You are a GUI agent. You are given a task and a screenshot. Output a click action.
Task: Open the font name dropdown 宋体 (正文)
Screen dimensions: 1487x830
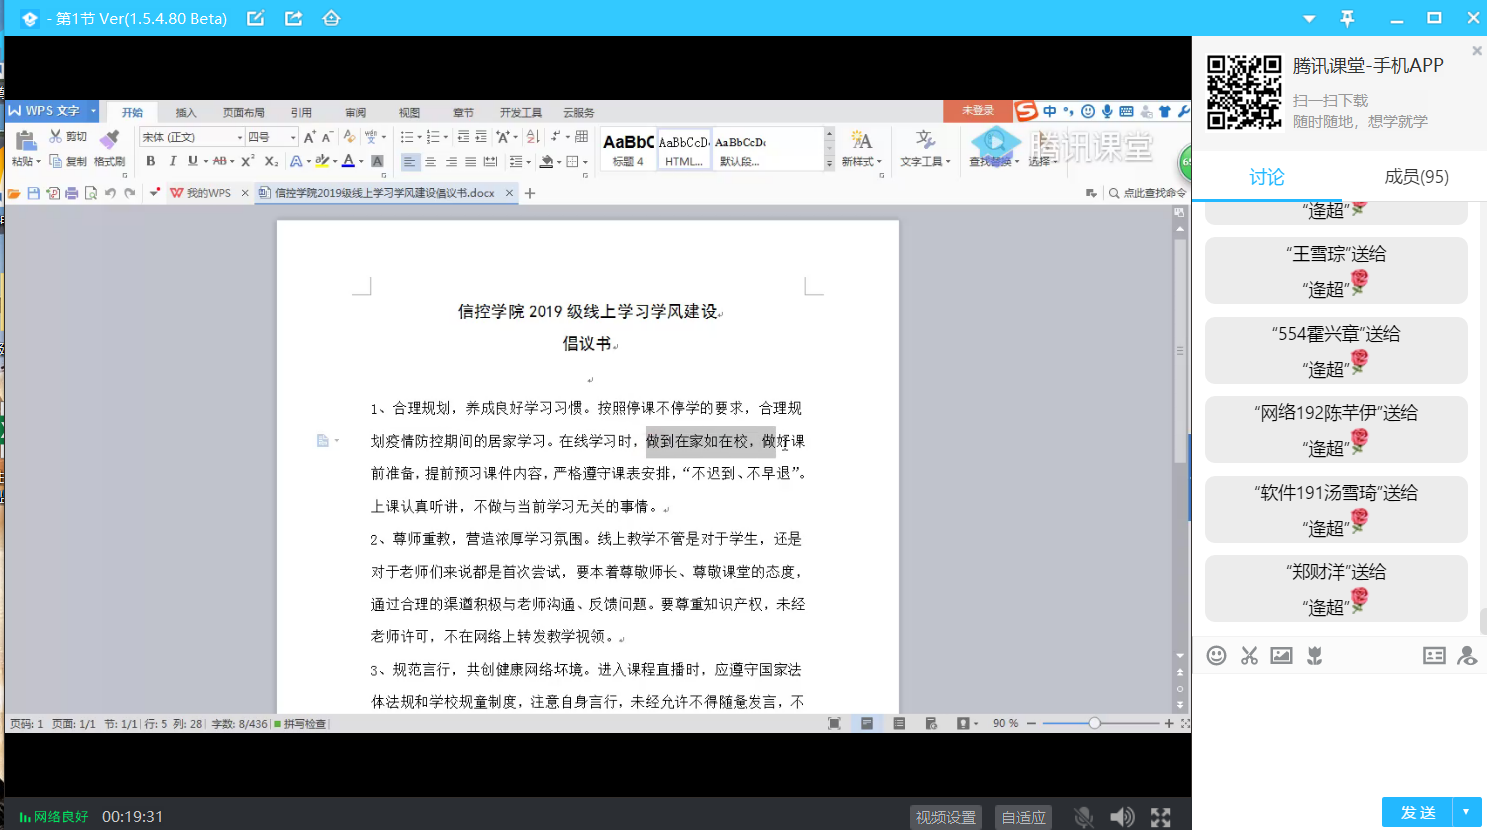click(190, 137)
